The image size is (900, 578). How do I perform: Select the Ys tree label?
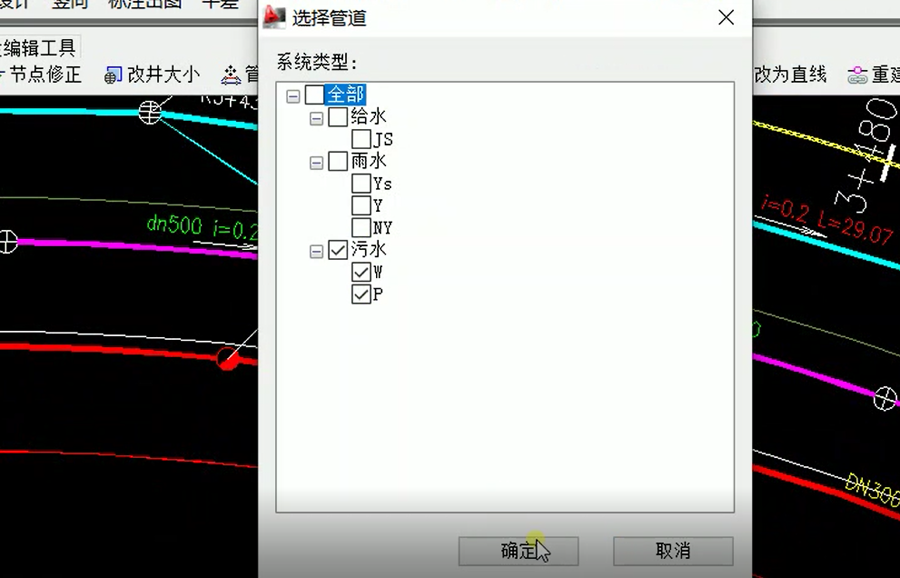382,184
